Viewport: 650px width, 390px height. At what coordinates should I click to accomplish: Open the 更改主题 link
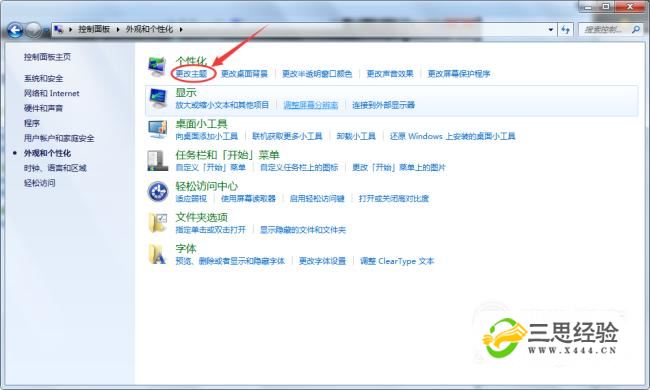click(x=191, y=74)
